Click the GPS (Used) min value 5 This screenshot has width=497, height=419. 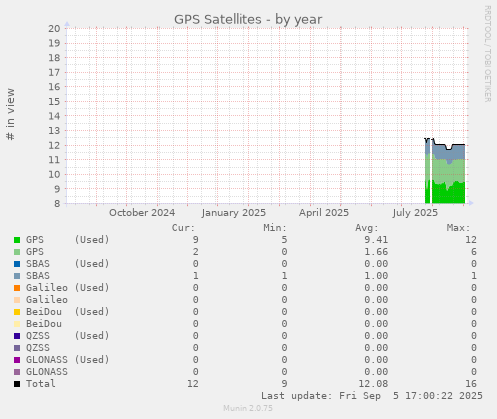tap(284, 240)
